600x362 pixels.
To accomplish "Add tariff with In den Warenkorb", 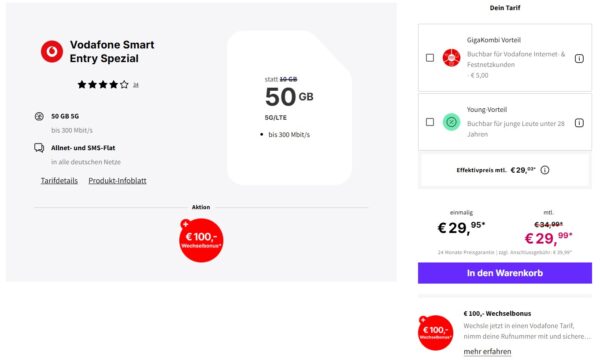I will (x=505, y=273).
